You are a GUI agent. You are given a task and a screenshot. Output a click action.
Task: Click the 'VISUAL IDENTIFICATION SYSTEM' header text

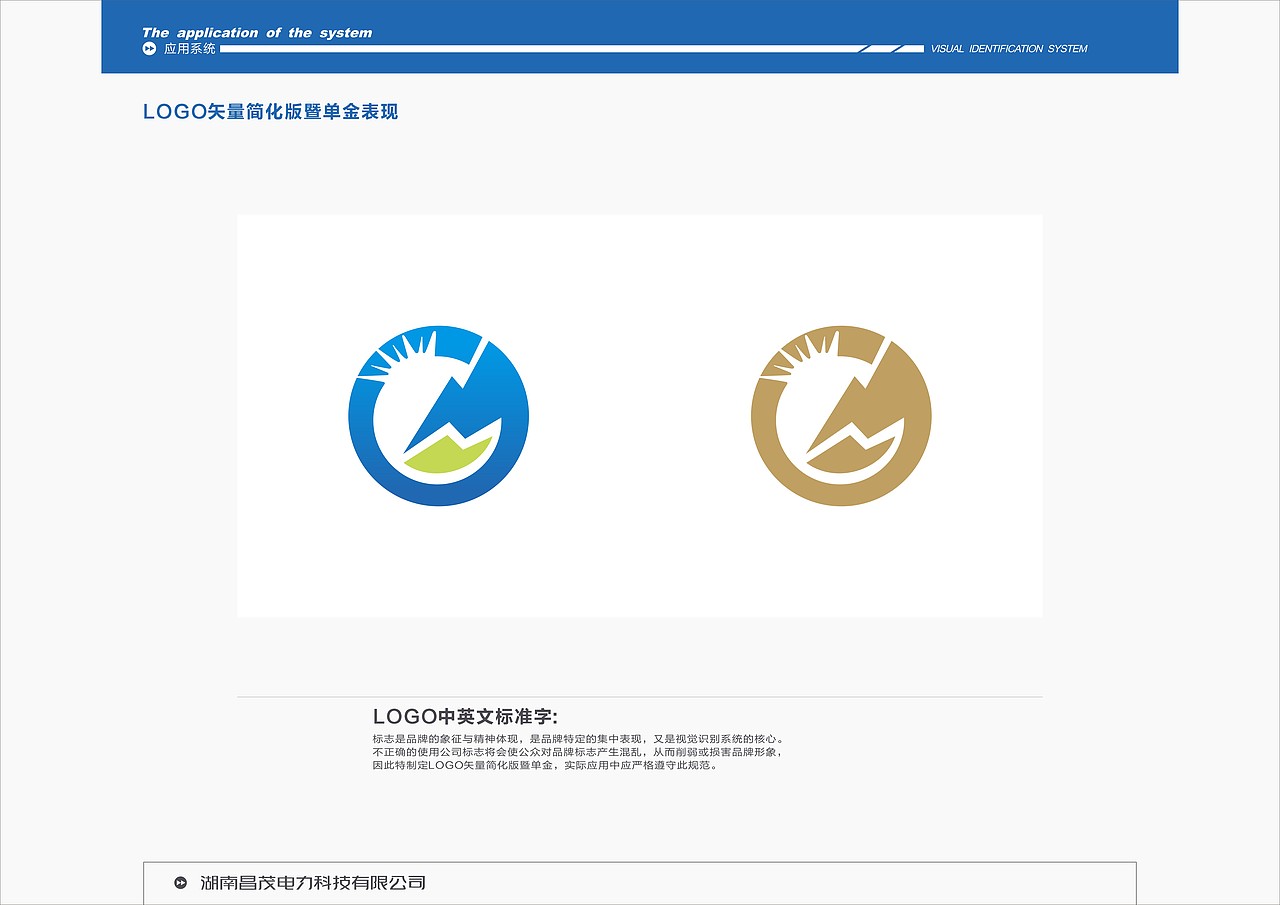[1008, 49]
